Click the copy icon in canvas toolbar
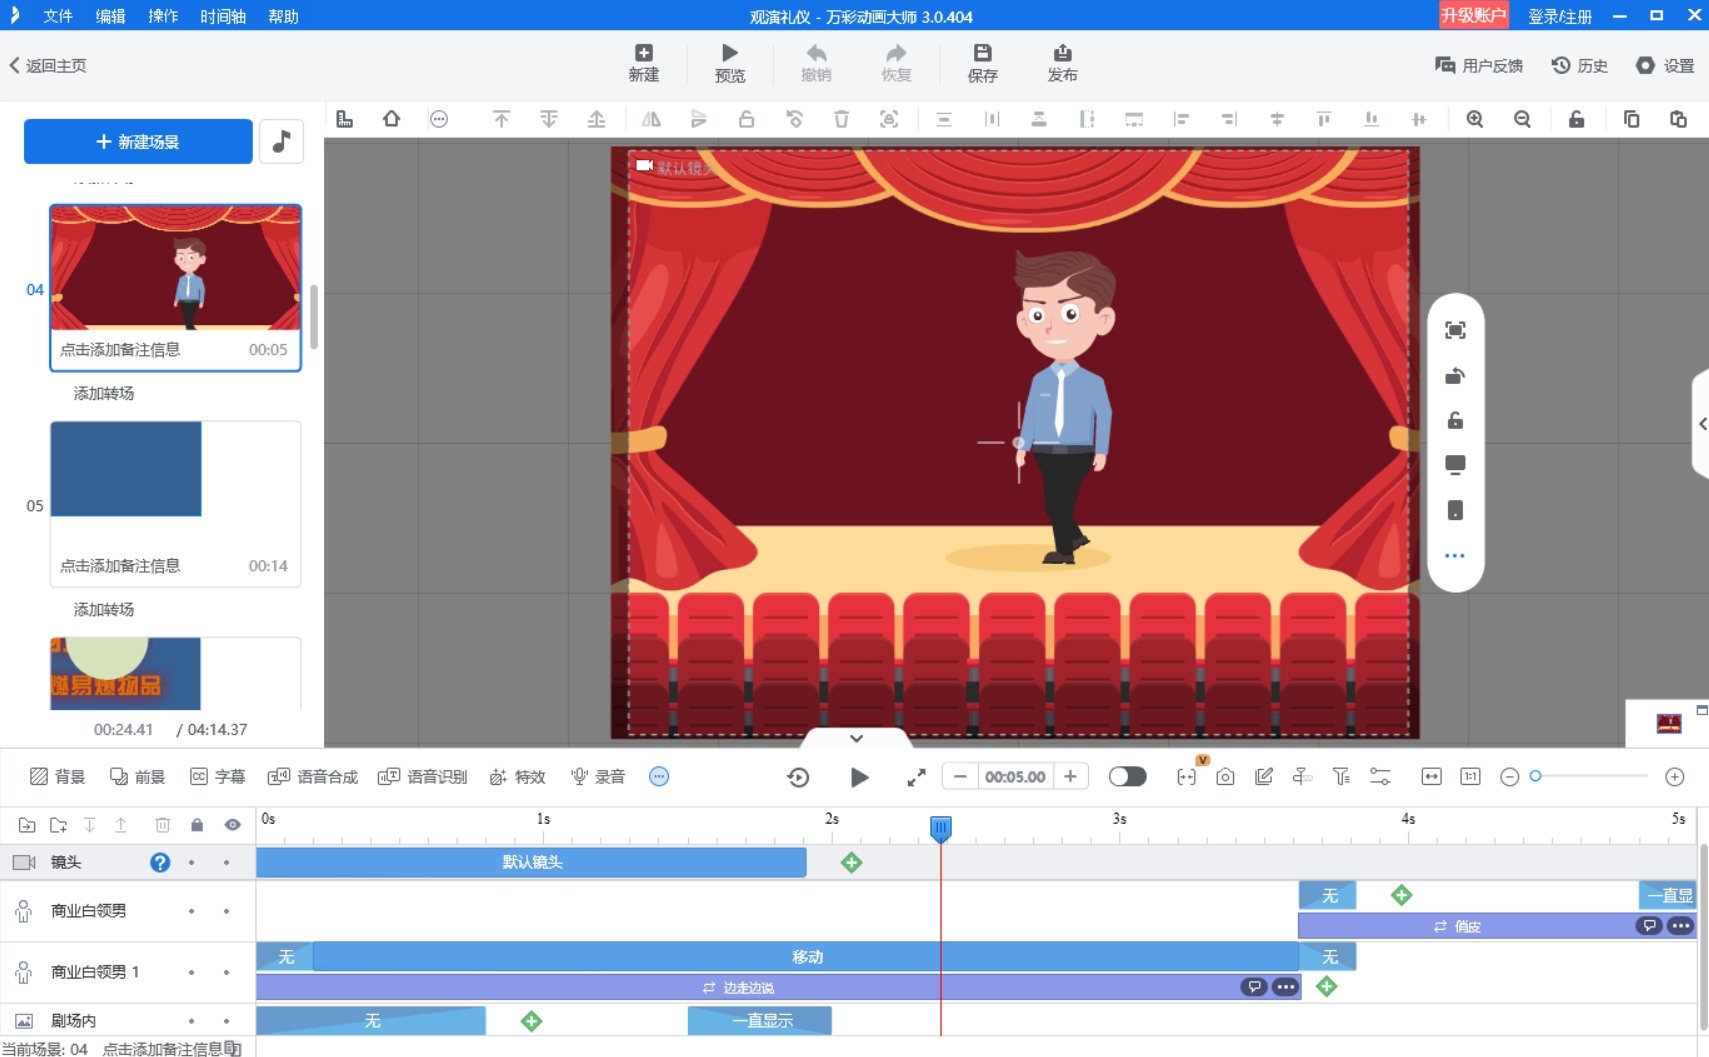1709x1057 pixels. (x=1631, y=119)
